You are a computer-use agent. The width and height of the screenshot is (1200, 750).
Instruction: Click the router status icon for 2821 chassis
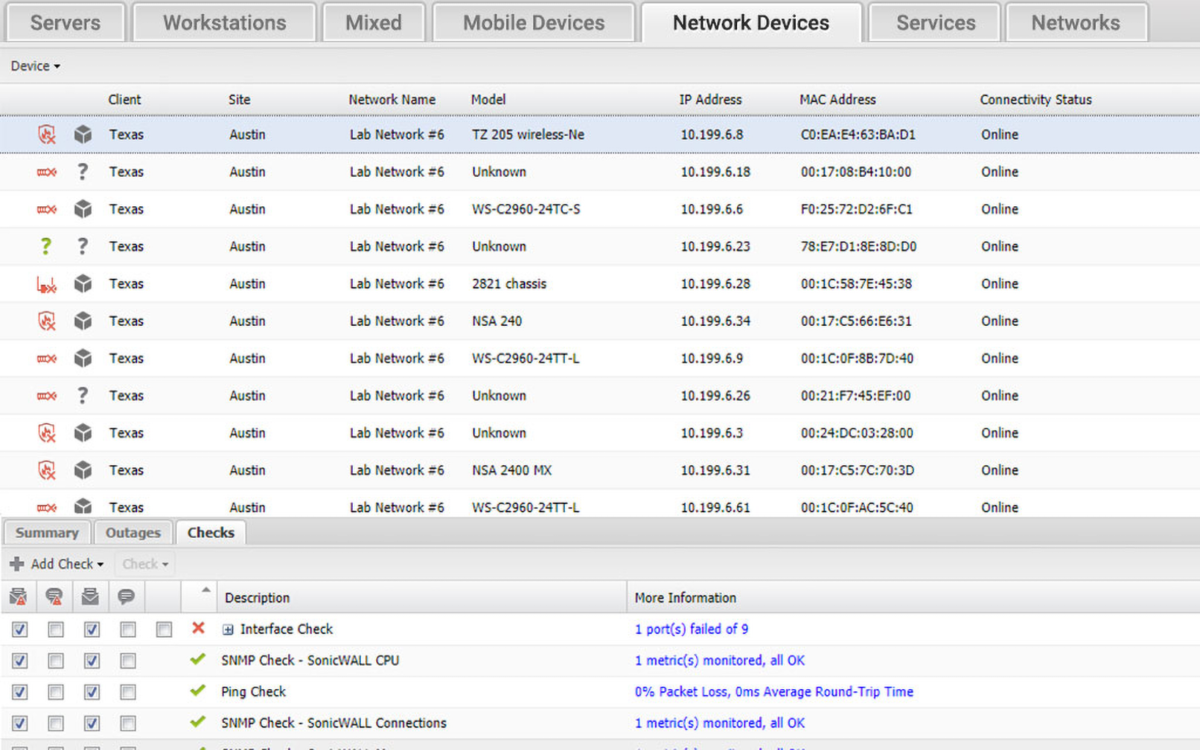click(46, 284)
